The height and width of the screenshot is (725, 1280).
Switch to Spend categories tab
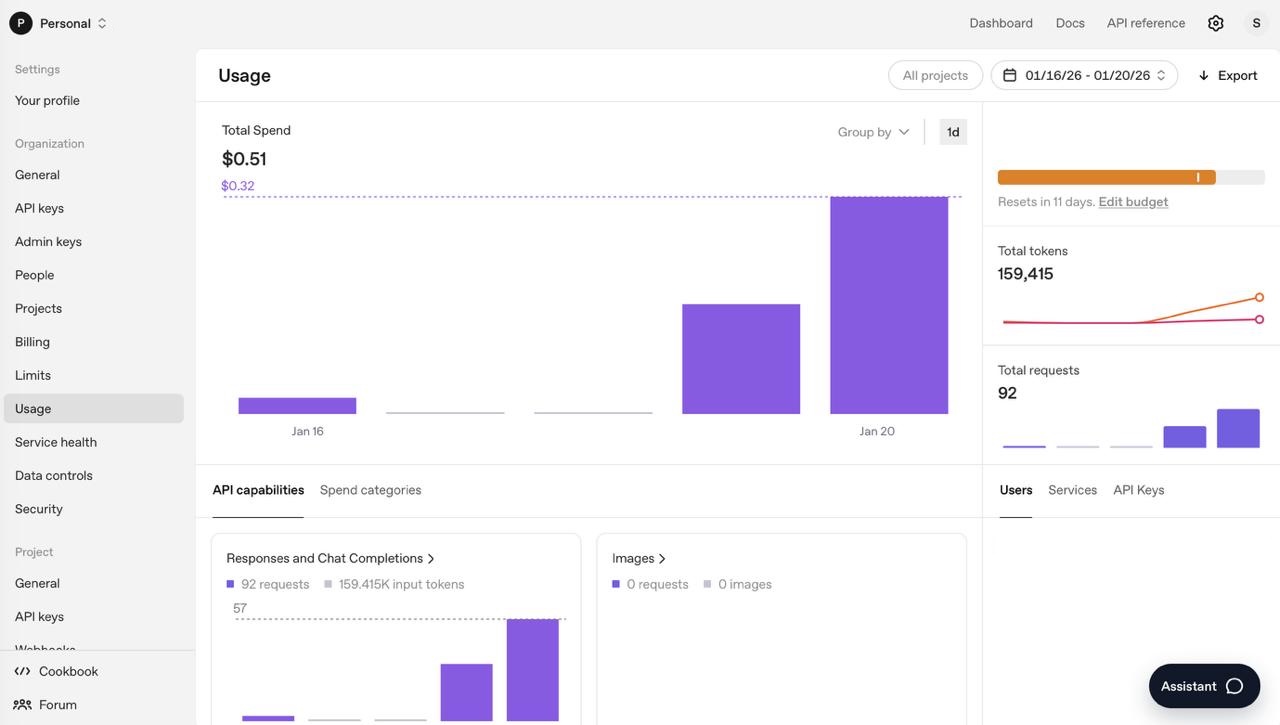[370, 490]
